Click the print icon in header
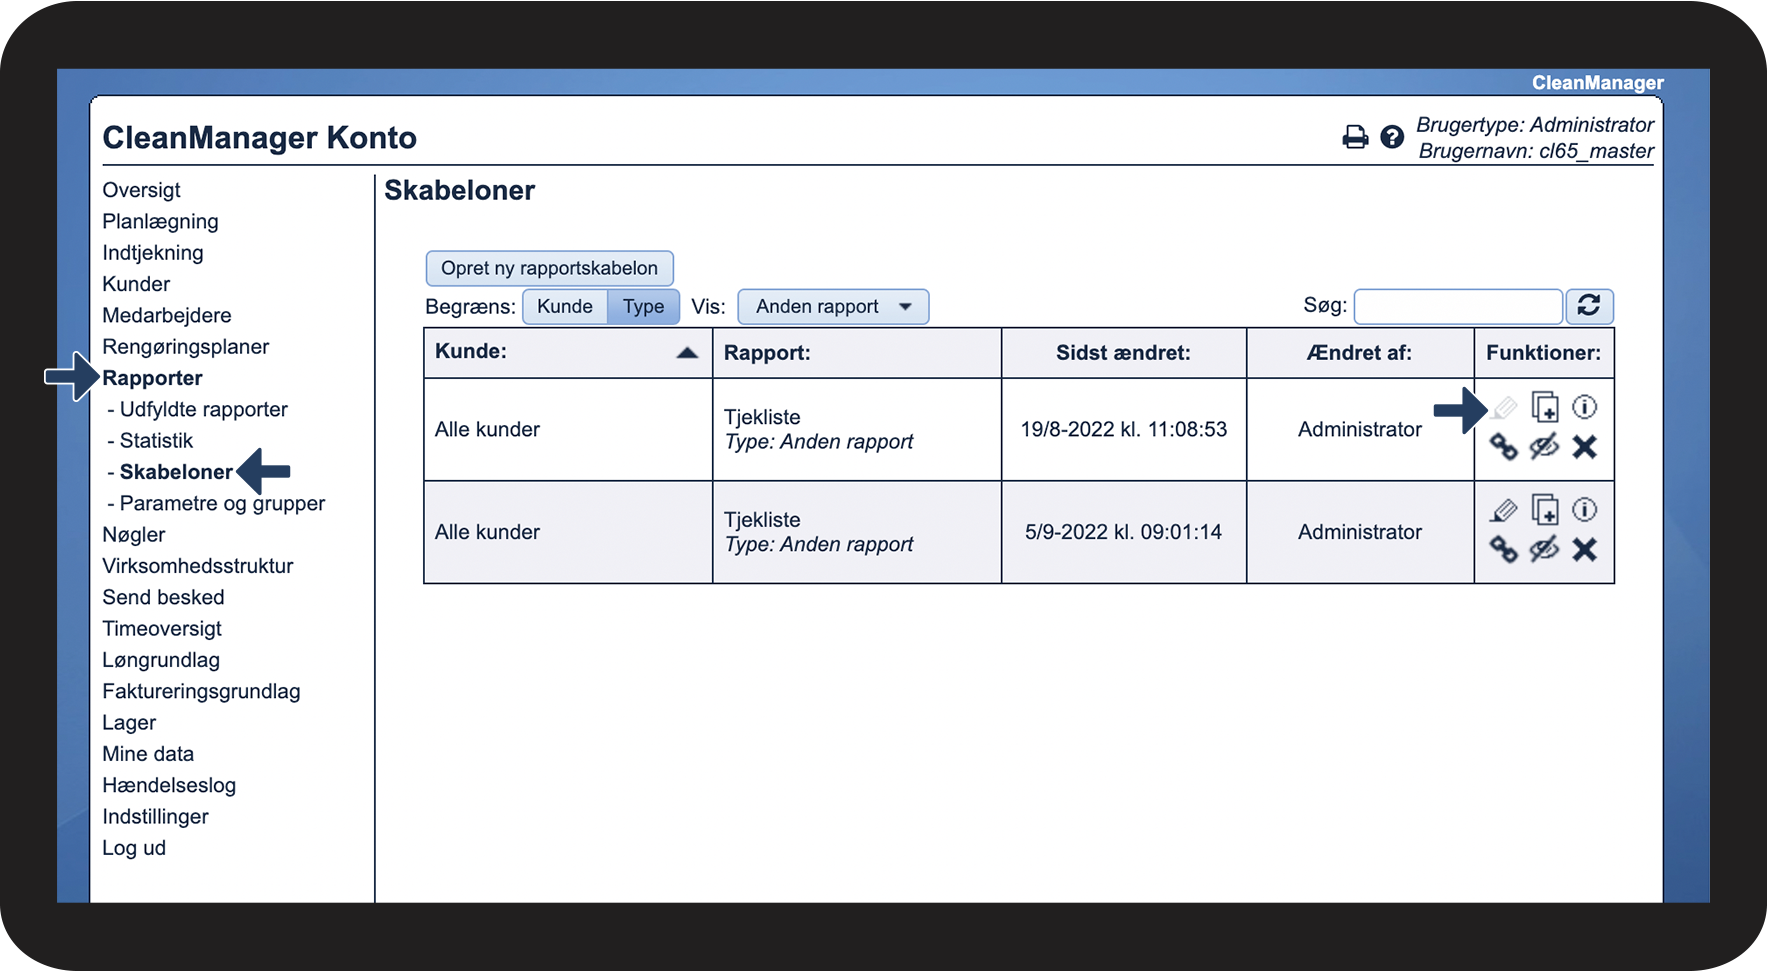The image size is (1767, 971). [x=1355, y=137]
